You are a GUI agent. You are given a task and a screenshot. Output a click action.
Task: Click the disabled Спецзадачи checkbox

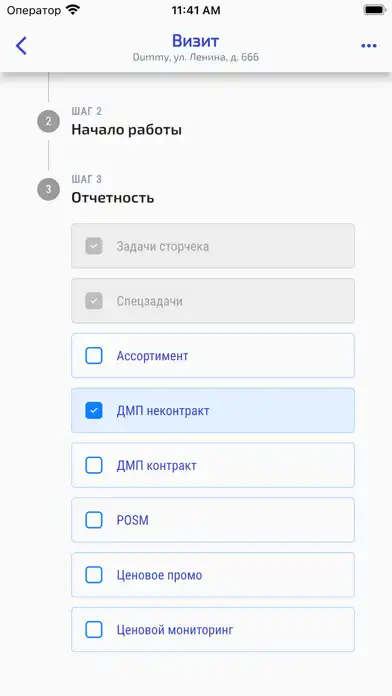(x=94, y=301)
